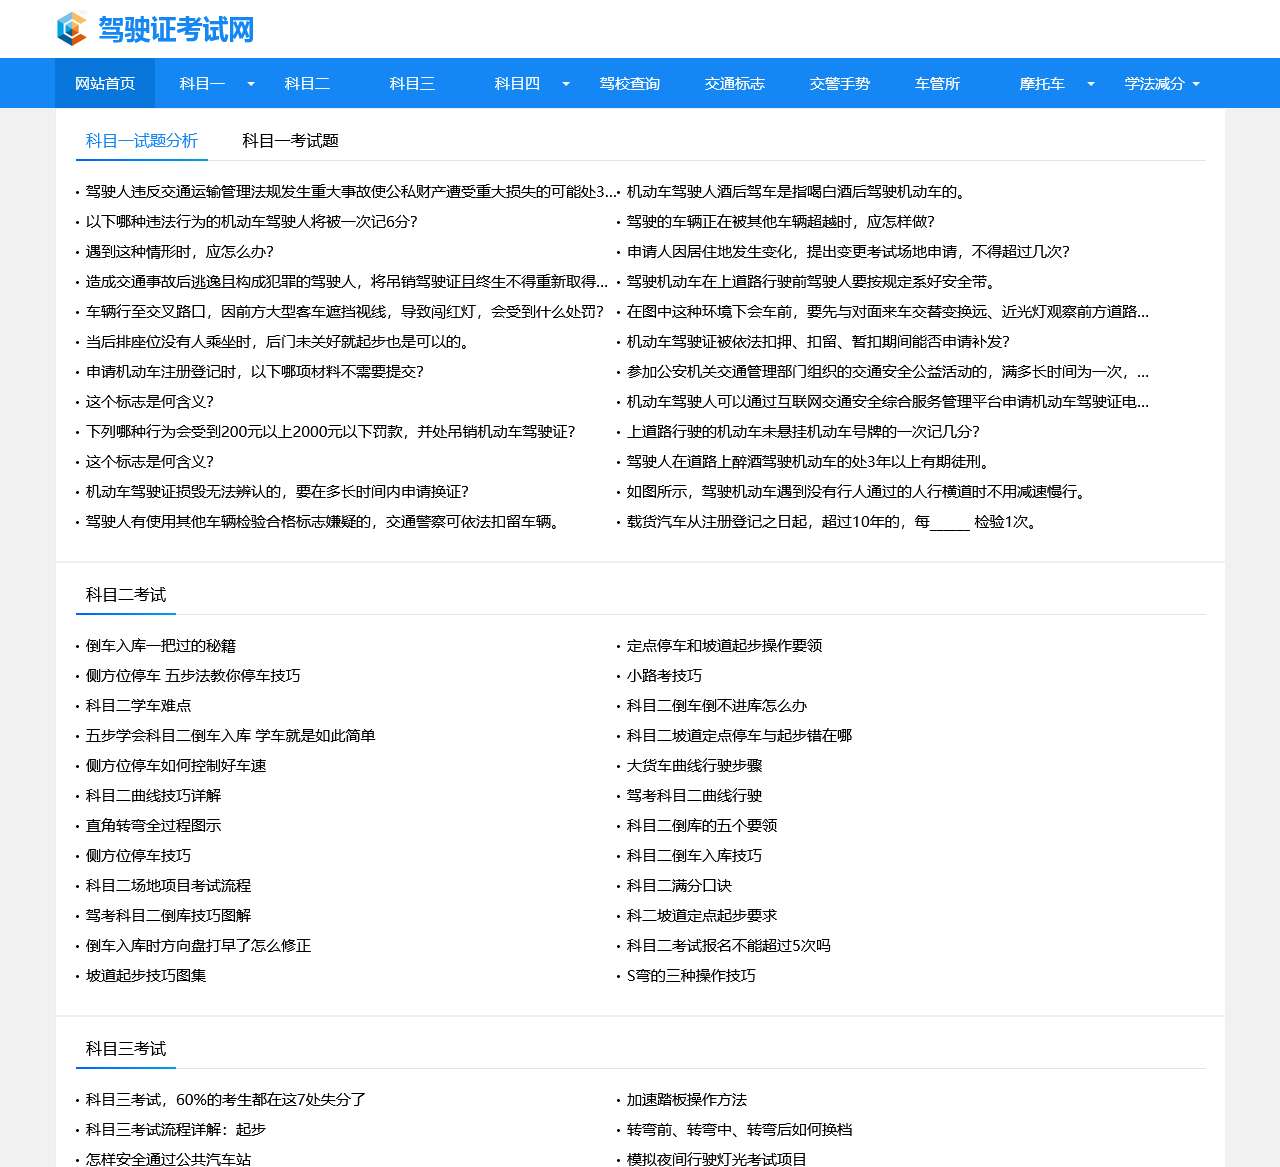Open question 驾驶人在道路上醉酒驾驶机动车
The height and width of the screenshot is (1167, 1280).
(808, 462)
